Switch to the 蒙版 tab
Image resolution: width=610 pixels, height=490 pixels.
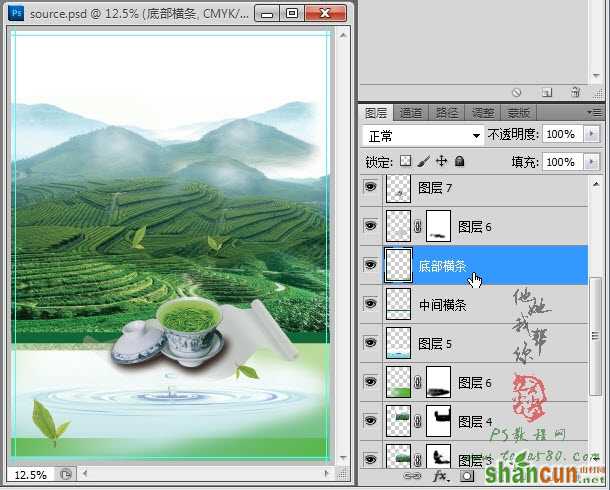pos(519,113)
